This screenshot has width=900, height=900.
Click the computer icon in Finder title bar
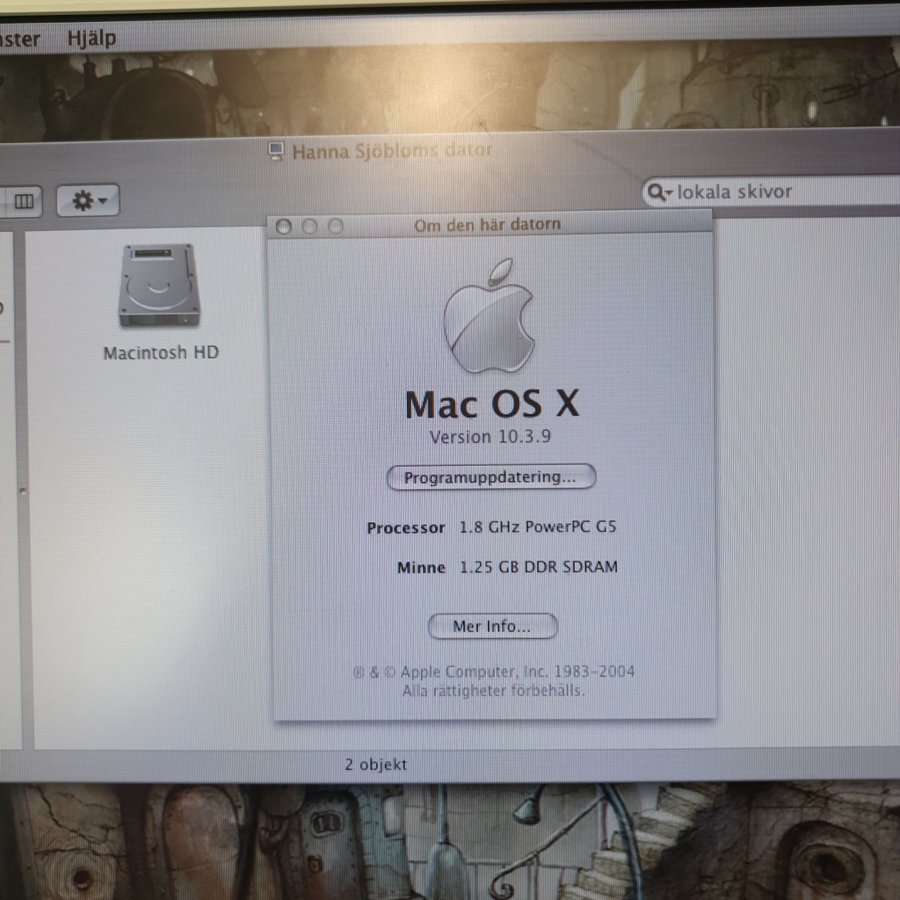(x=276, y=152)
